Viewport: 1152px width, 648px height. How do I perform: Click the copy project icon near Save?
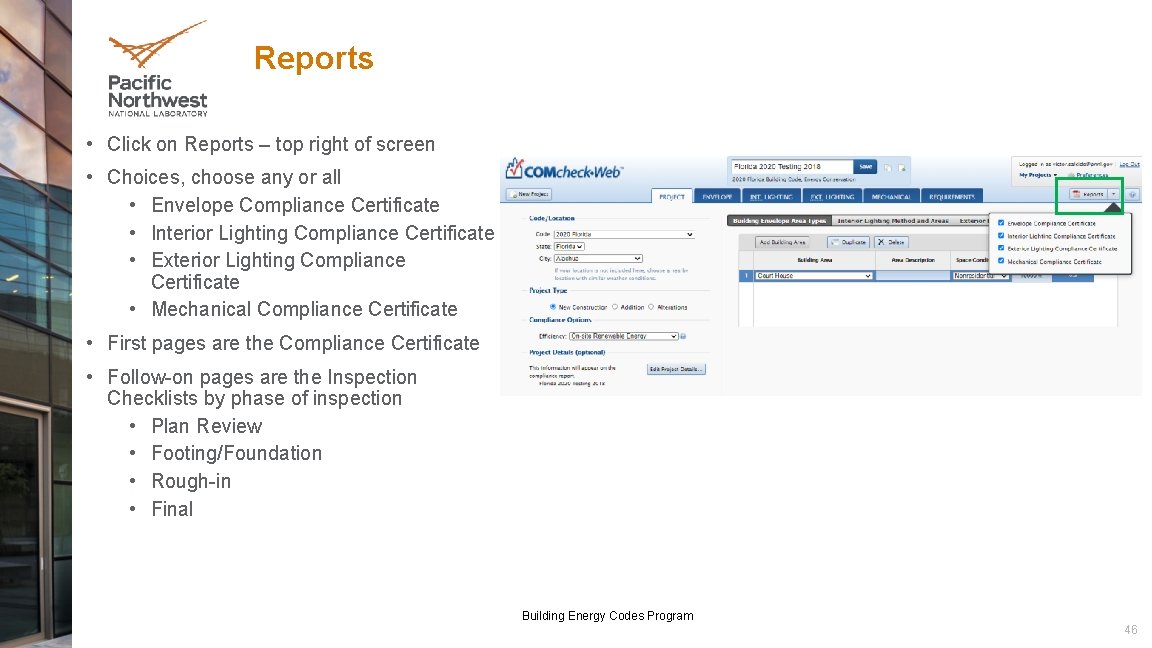point(886,166)
